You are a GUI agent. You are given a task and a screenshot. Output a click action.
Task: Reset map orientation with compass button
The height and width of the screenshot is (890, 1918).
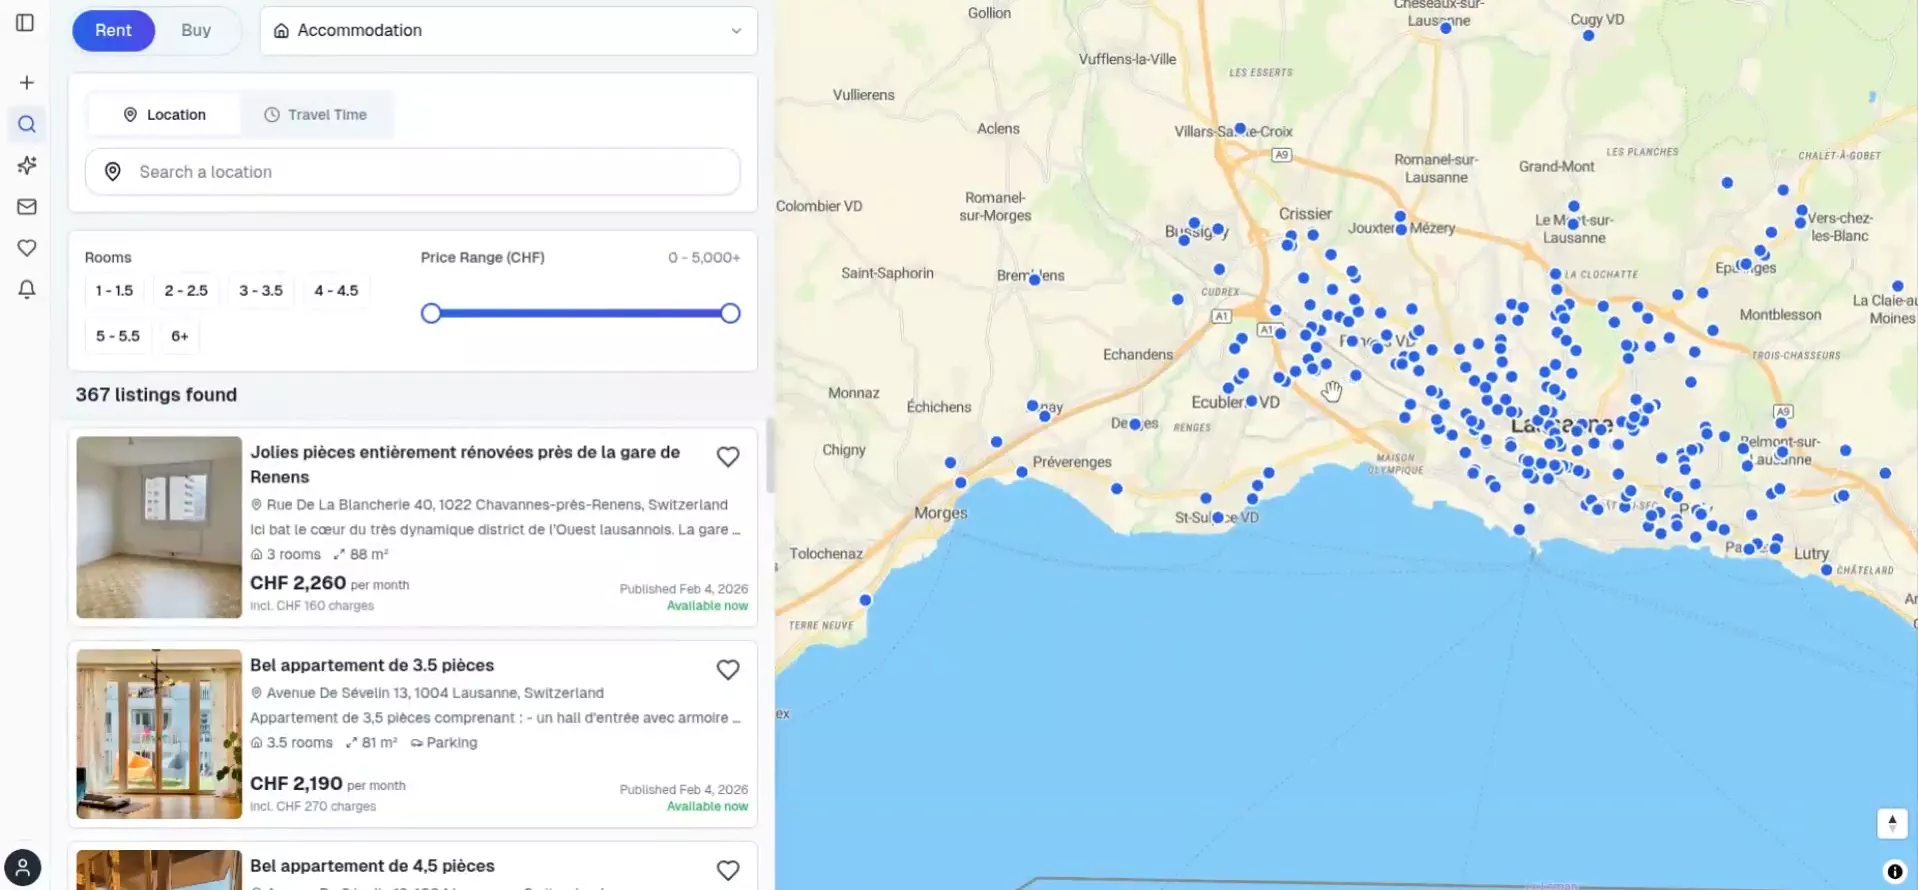point(1891,823)
